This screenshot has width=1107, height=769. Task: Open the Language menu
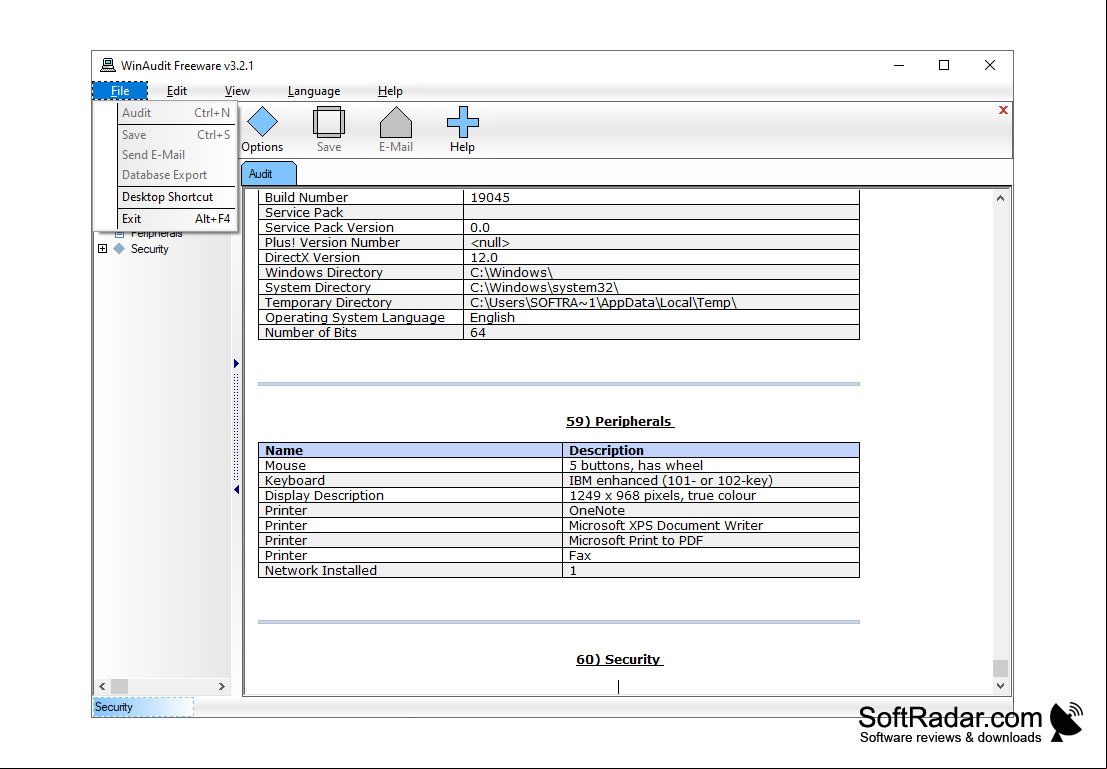coord(313,91)
